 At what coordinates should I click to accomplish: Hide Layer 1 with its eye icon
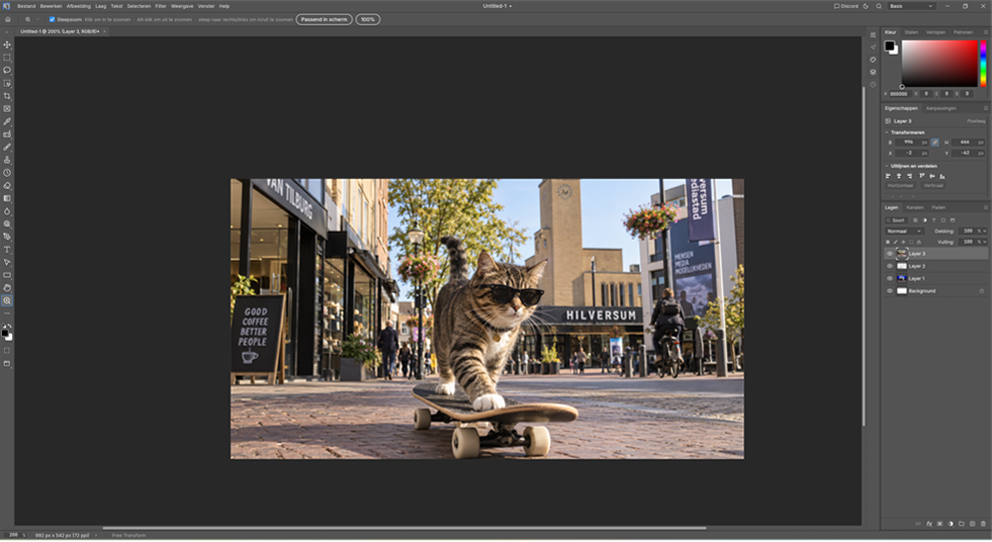pos(890,278)
